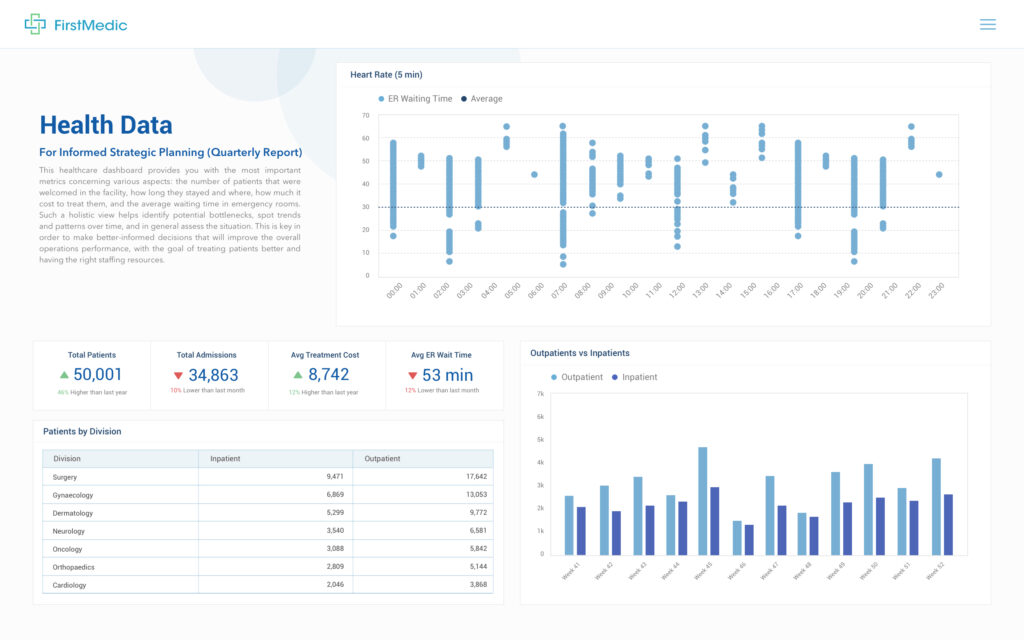Click the FirstMedic cross logo
The width and height of the screenshot is (1024, 640).
[x=35, y=24]
